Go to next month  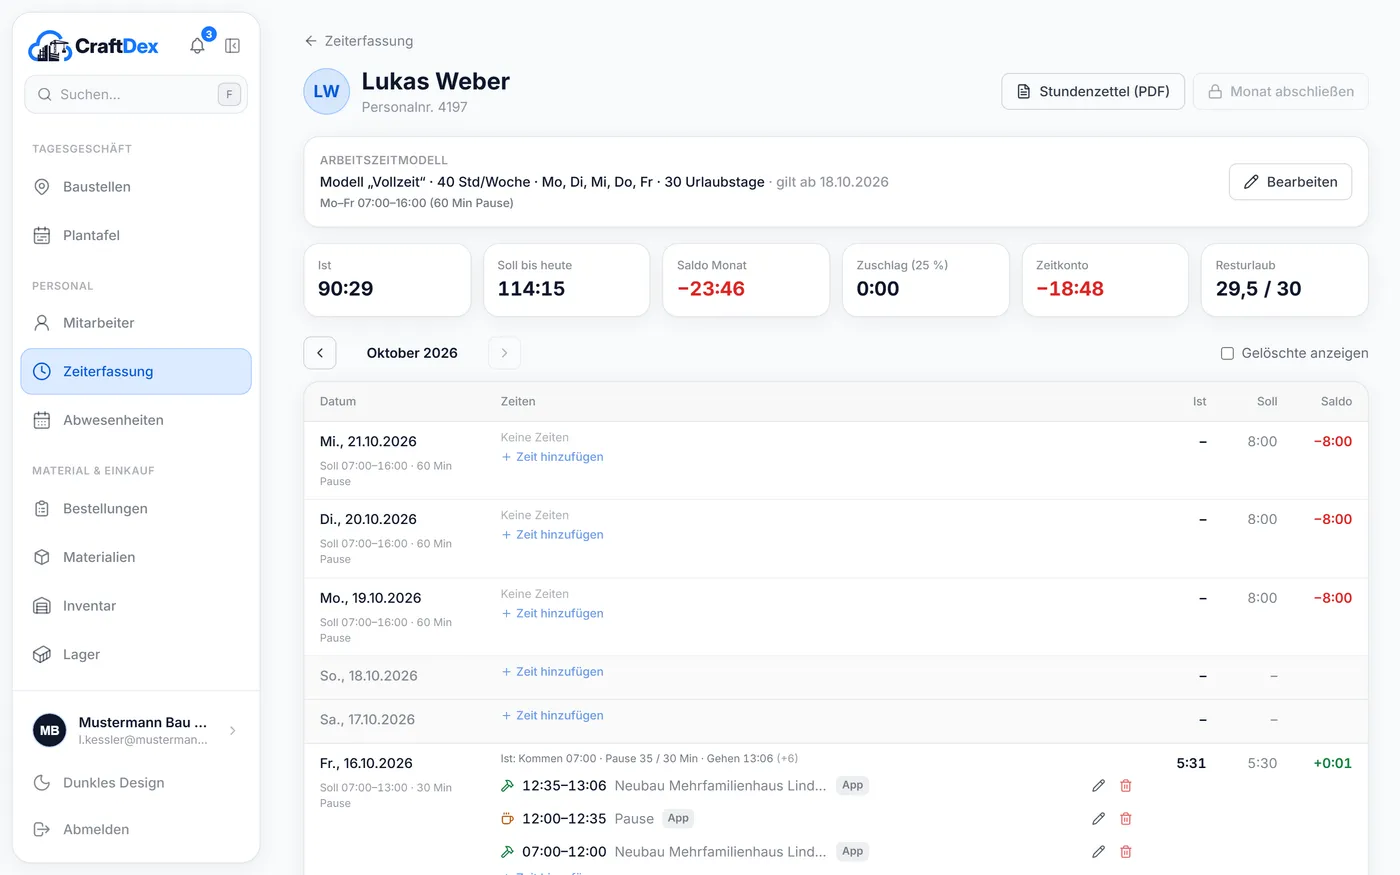pyautogui.click(x=504, y=353)
